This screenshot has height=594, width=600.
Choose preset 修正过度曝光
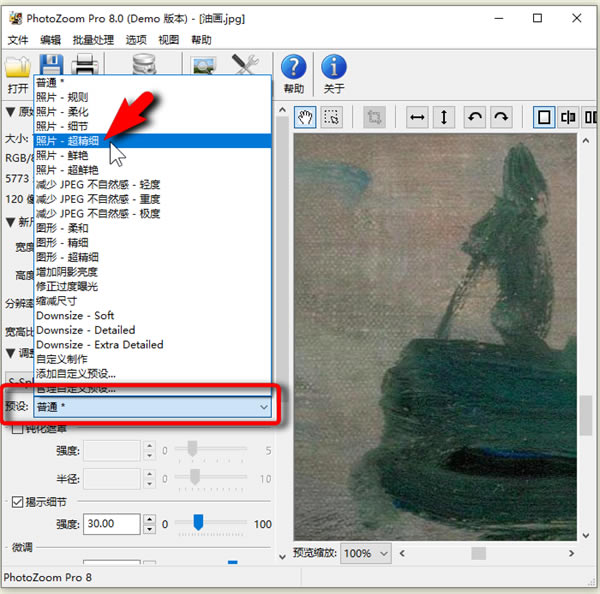(x=153, y=286)
